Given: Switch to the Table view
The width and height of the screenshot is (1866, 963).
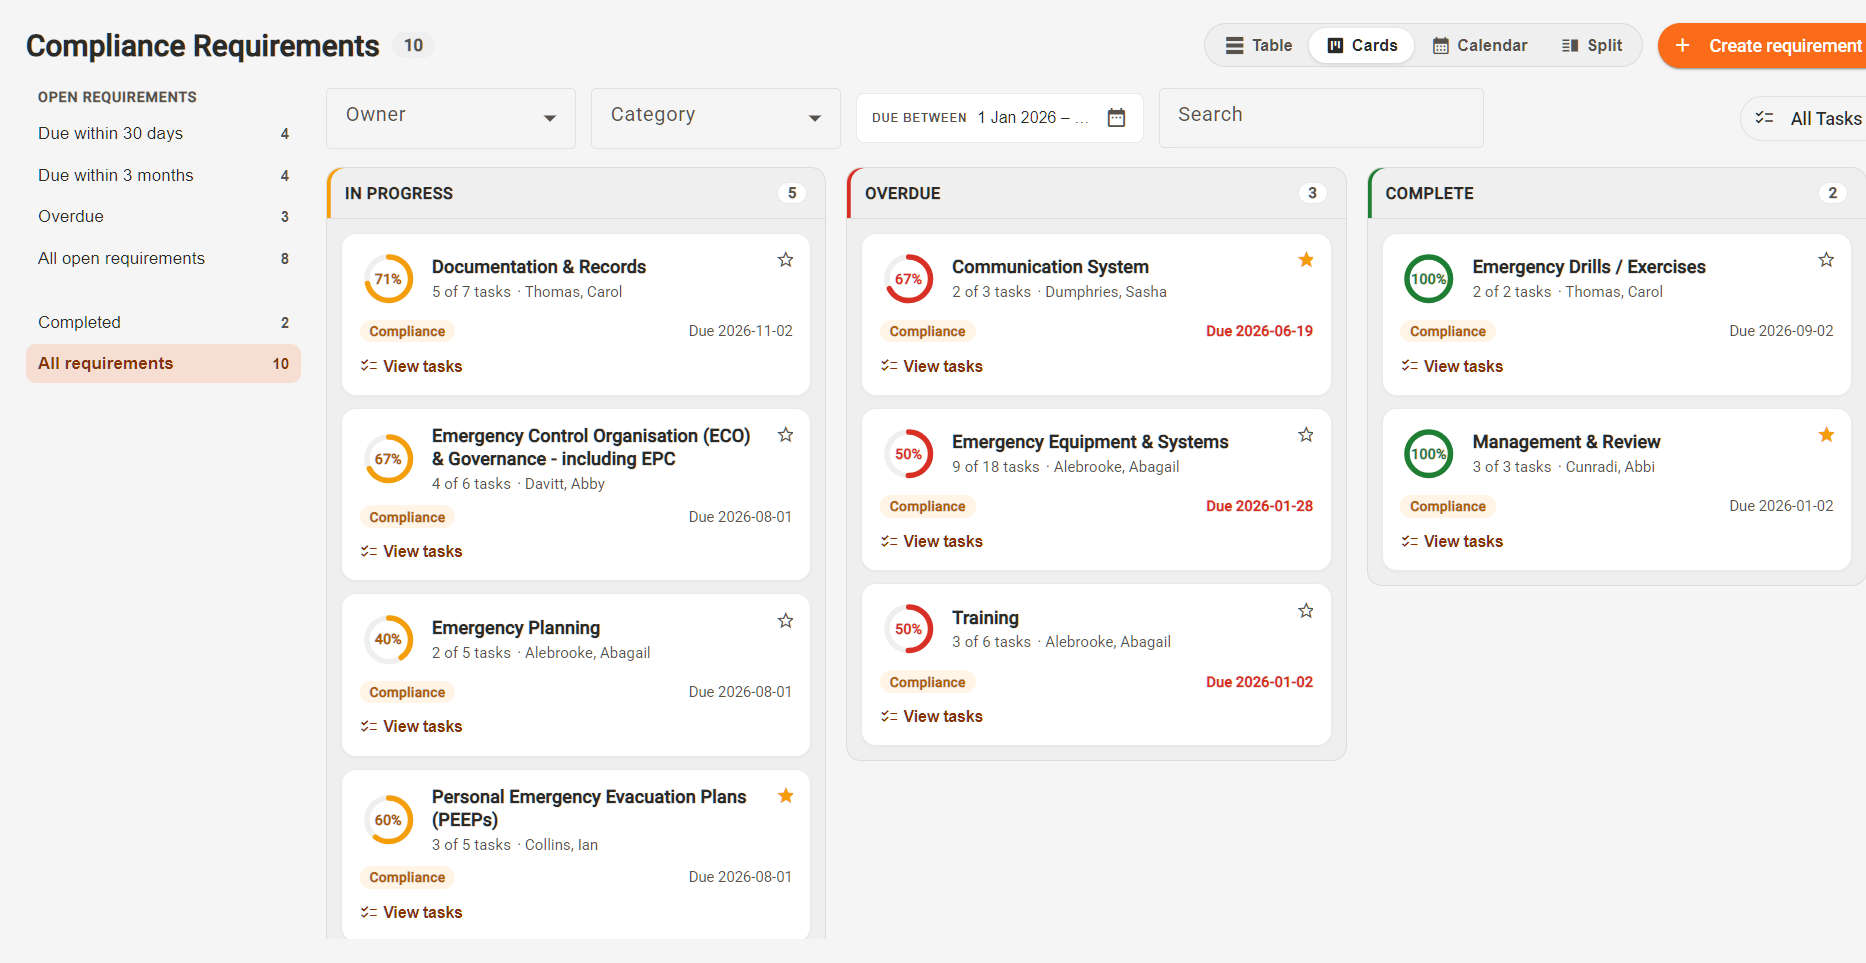Looking at the screenshot, I should coord(1259,46).
